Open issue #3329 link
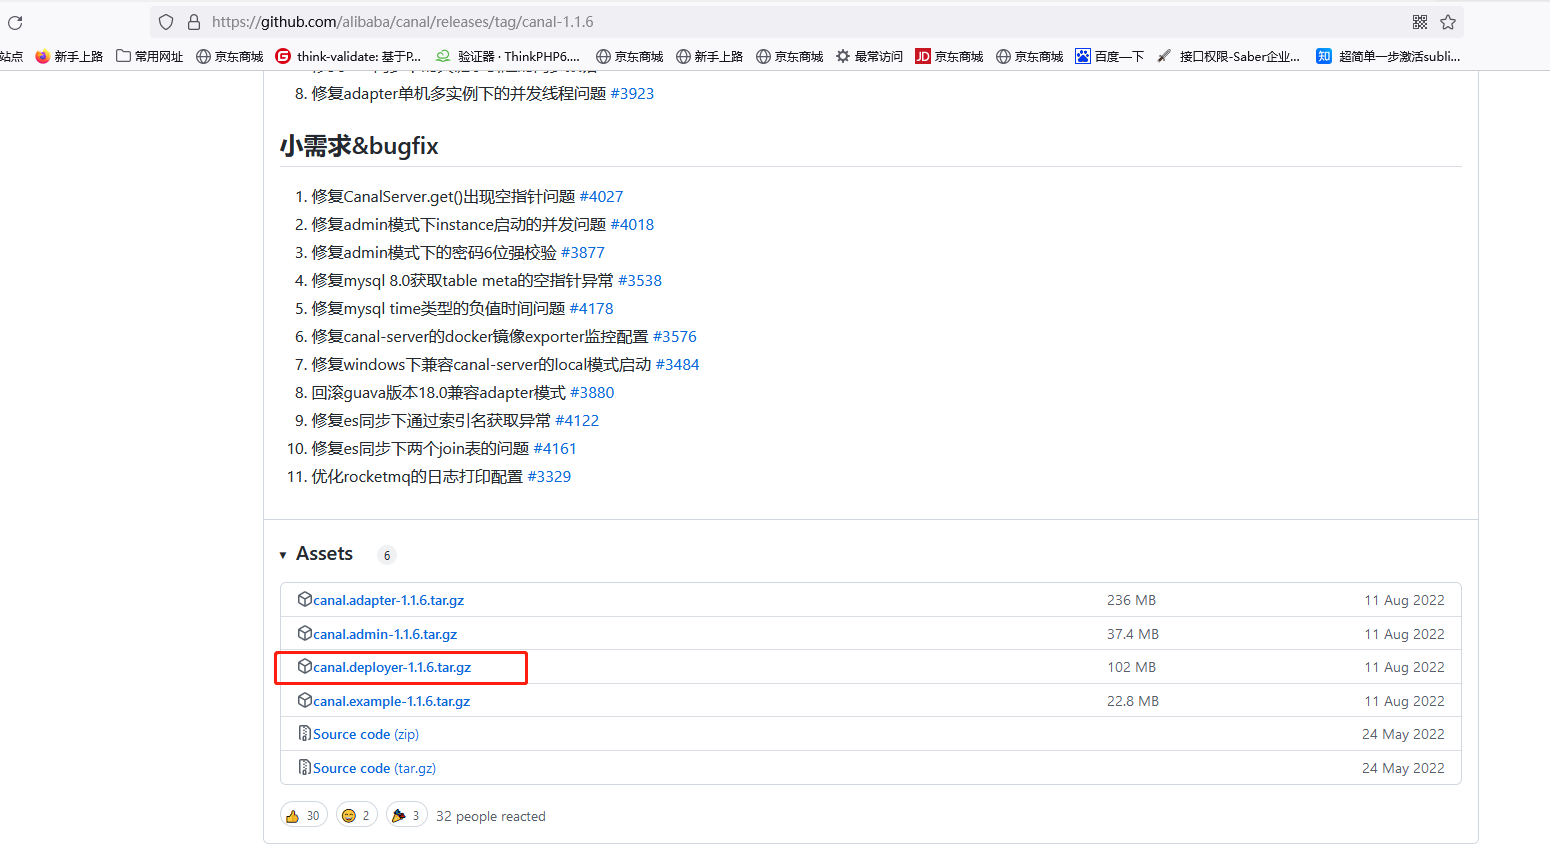 click(549, 476)
